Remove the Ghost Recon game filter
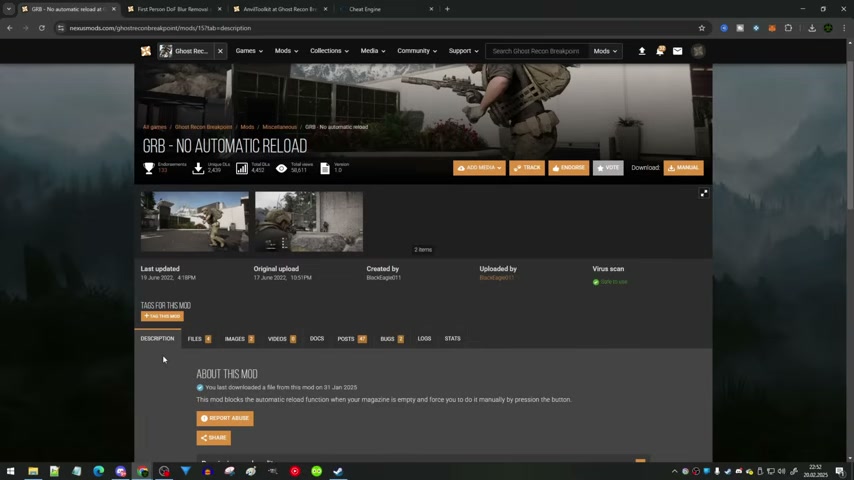Image resolution: width=854 pixels, height=480 pixels. click(x=220, y=51)
